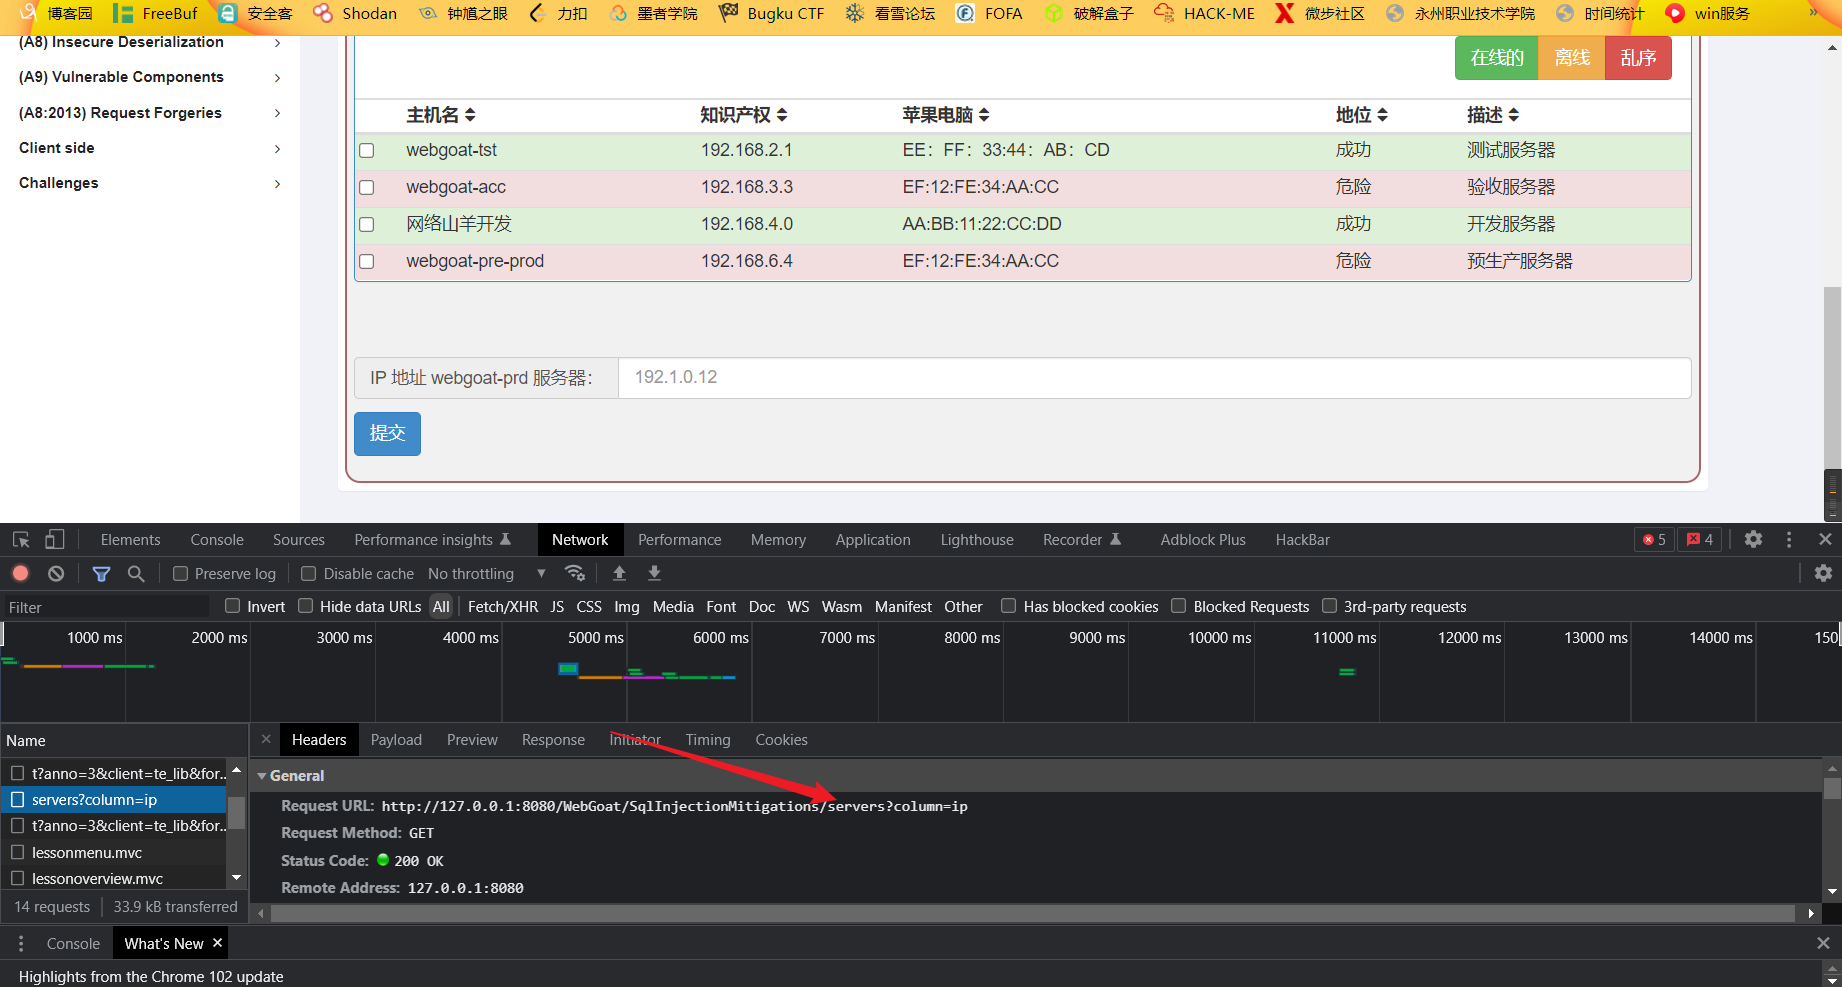1842x987 pixels.
Task: Enable Has blocked cookies checkbox
Action: pos(1009,606)
